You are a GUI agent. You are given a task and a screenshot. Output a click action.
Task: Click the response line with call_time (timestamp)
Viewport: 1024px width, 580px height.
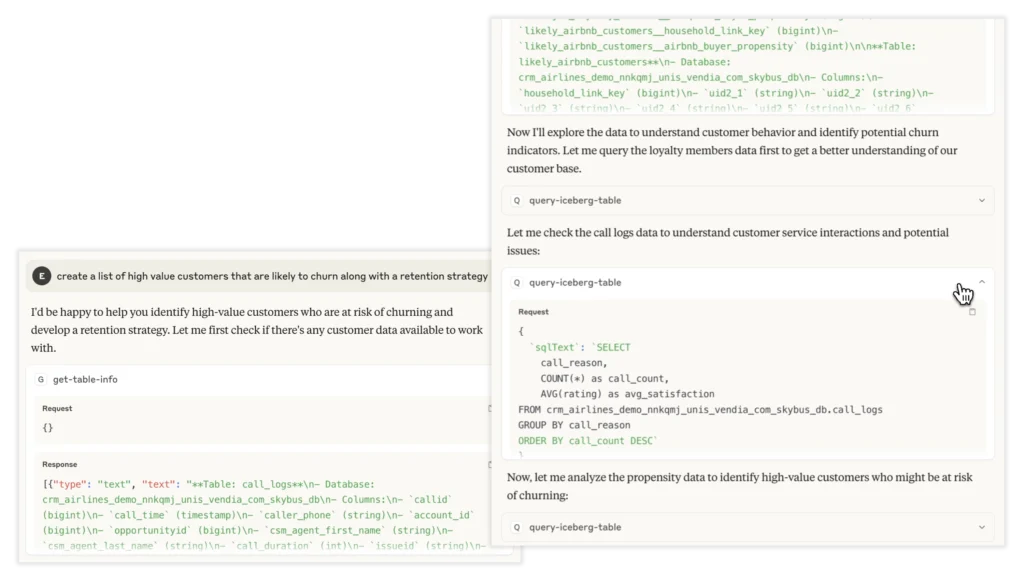258,515
